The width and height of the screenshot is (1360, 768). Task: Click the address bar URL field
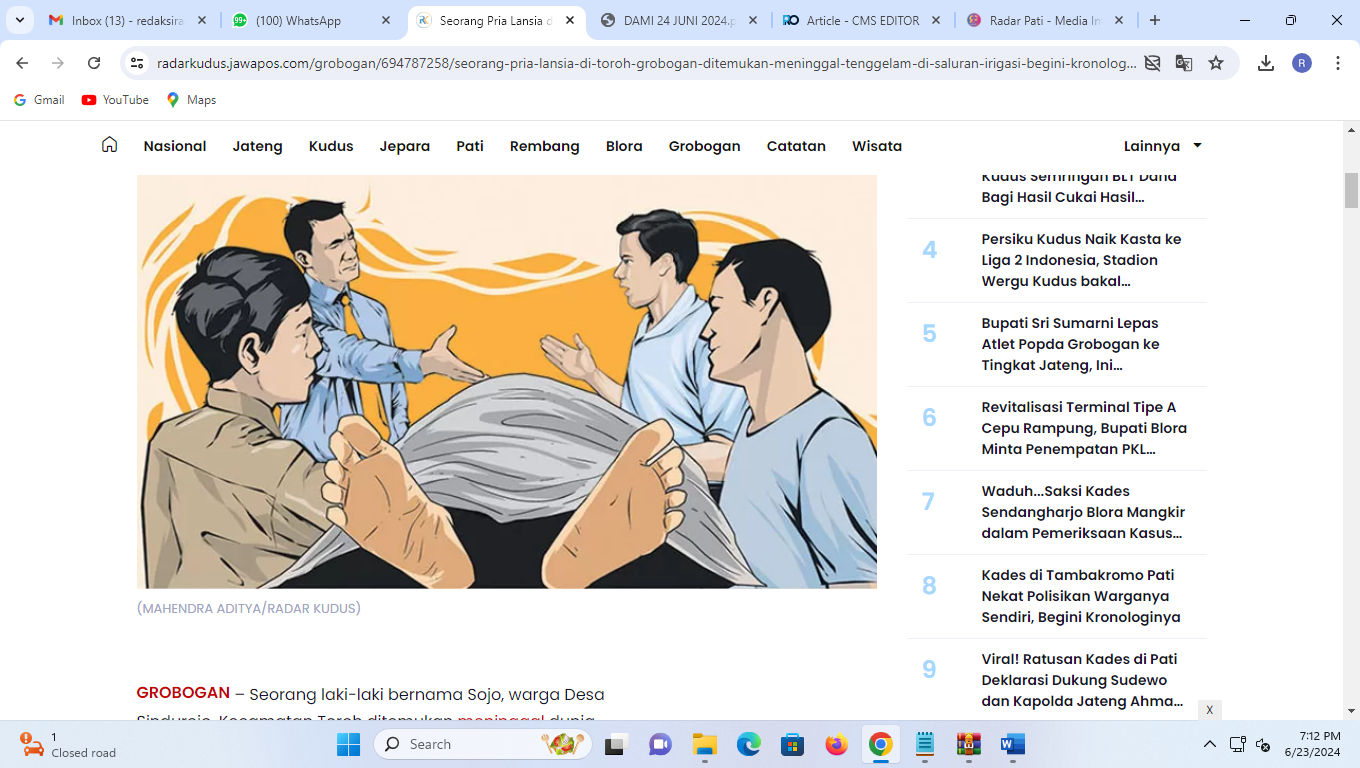(646, 63)
